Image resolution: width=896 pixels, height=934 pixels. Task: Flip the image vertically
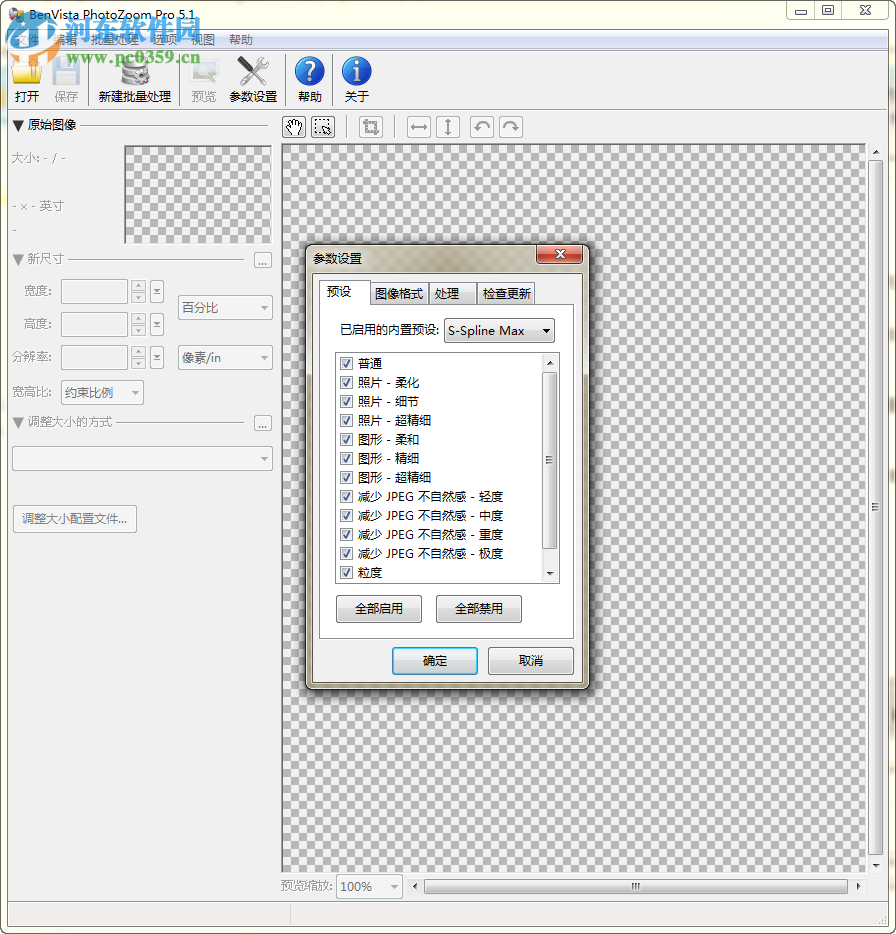(x=447, y=127)
